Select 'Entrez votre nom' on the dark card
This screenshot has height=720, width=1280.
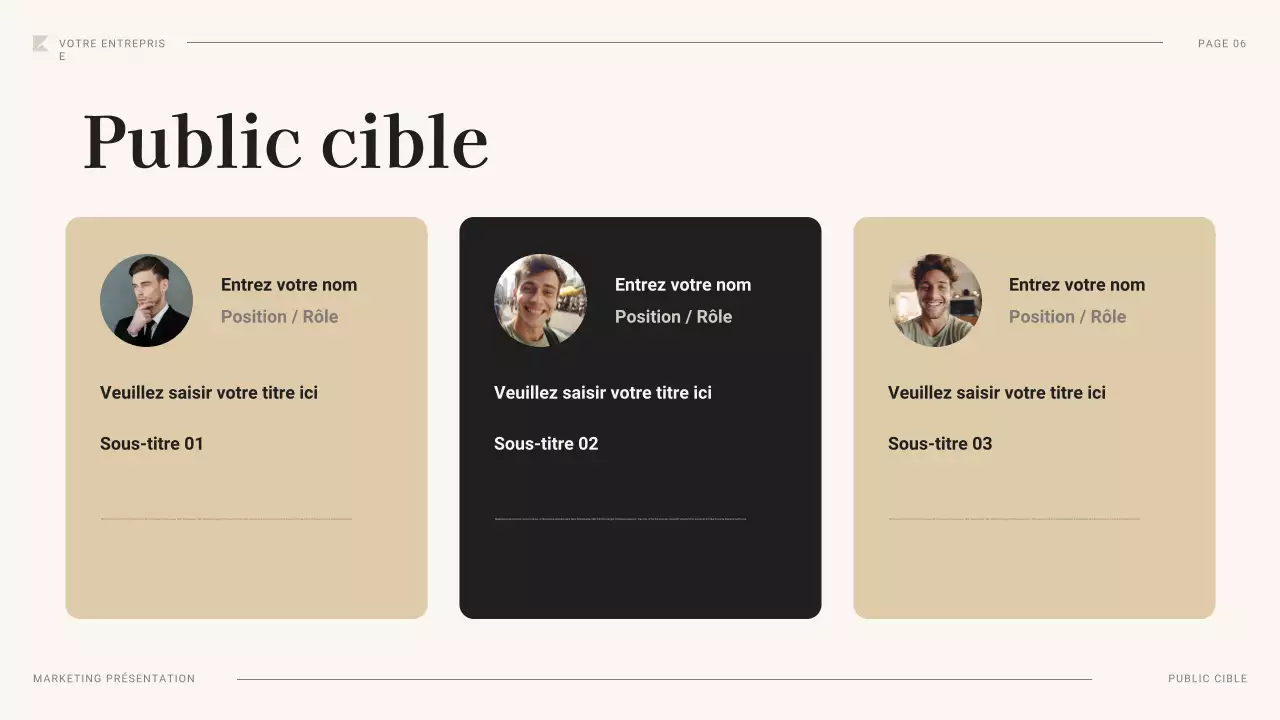(683, 285)
